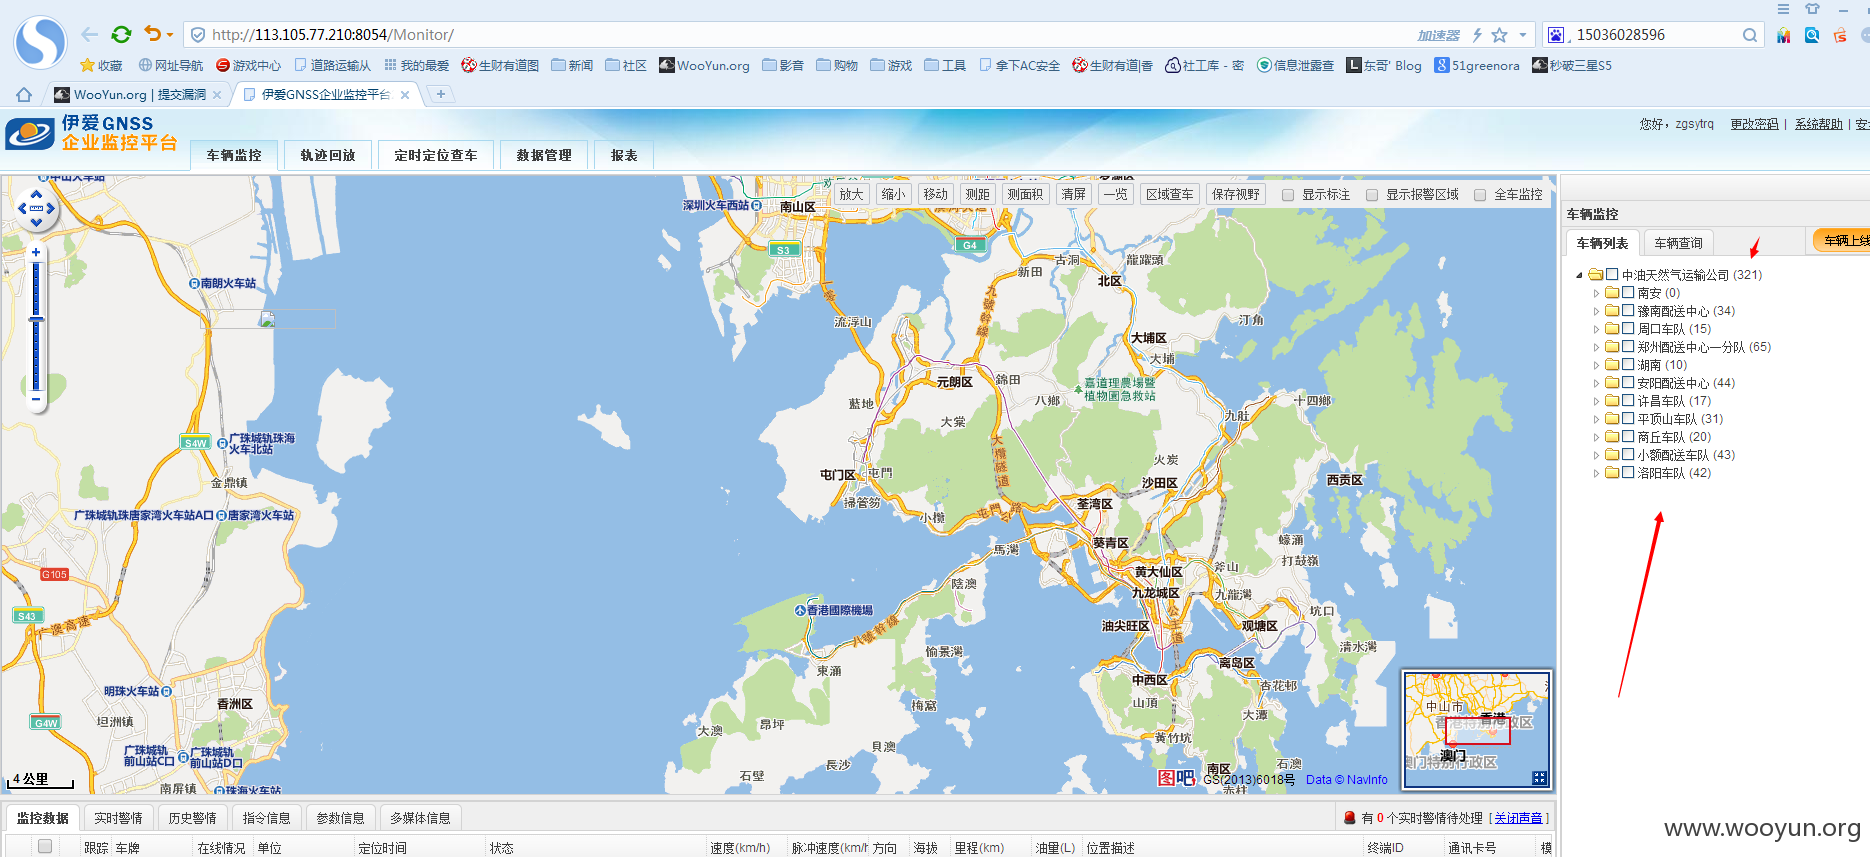Viewport: 1870px width, 857px height.
Task: Click the 更改密码 link
Action: click(1754, 124)
